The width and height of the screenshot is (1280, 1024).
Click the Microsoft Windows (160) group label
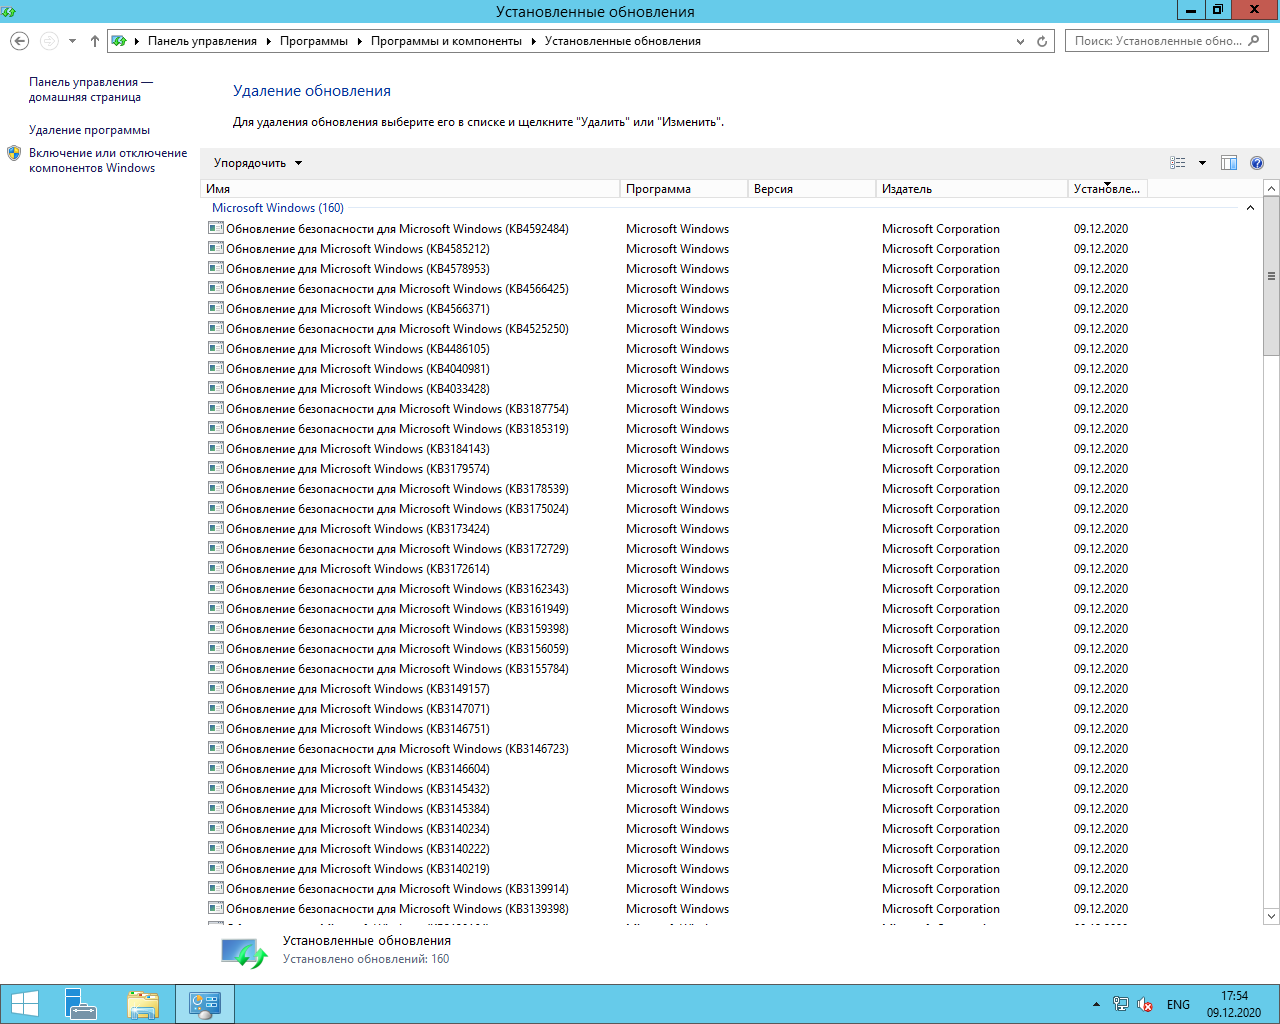pyautogui.click(x=278, y=208)
